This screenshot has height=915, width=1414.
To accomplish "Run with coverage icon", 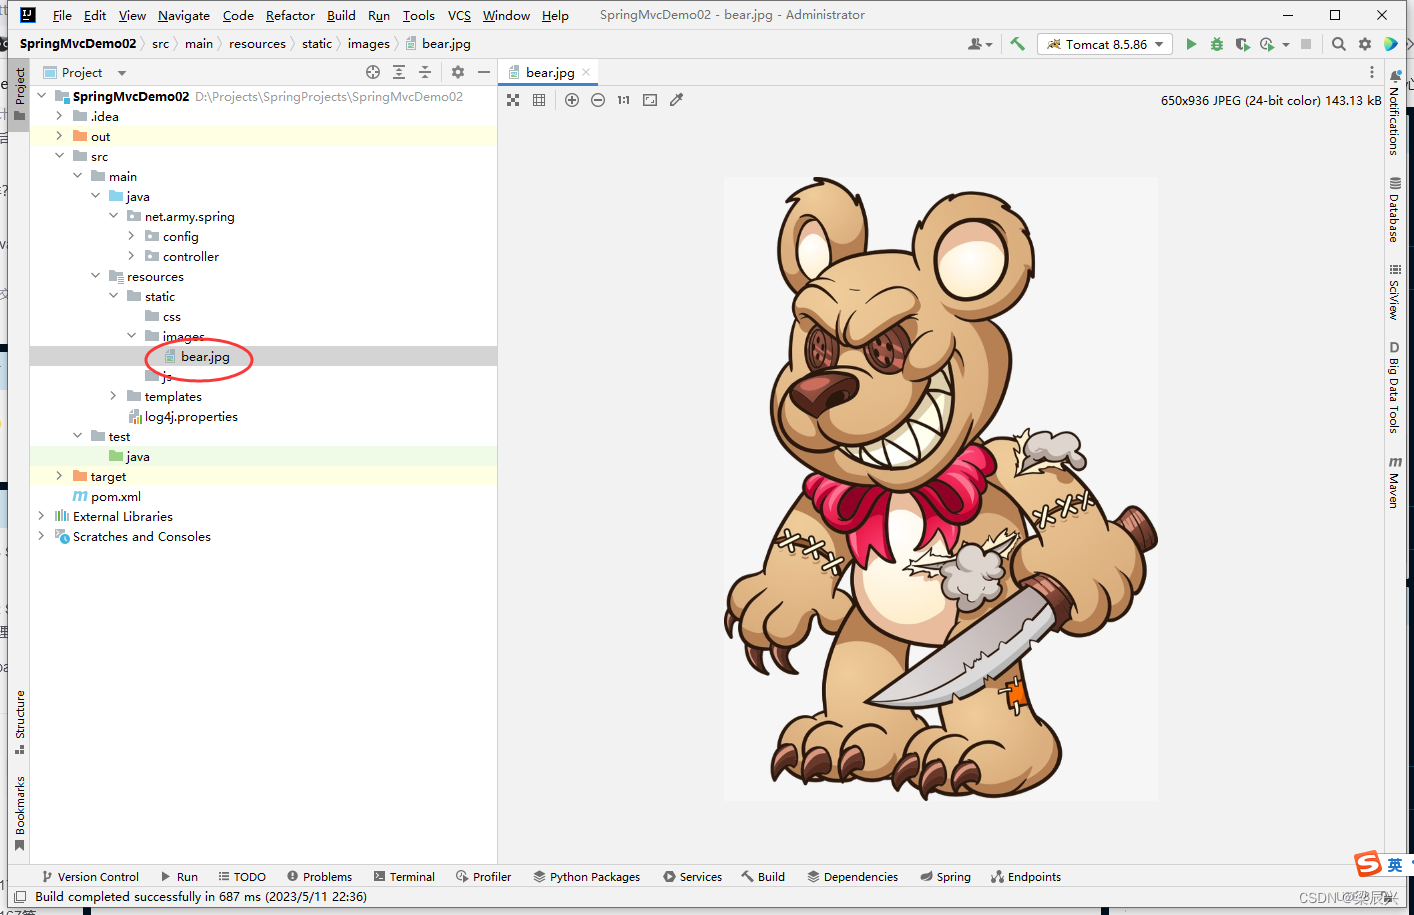I will click(1242, 44).
